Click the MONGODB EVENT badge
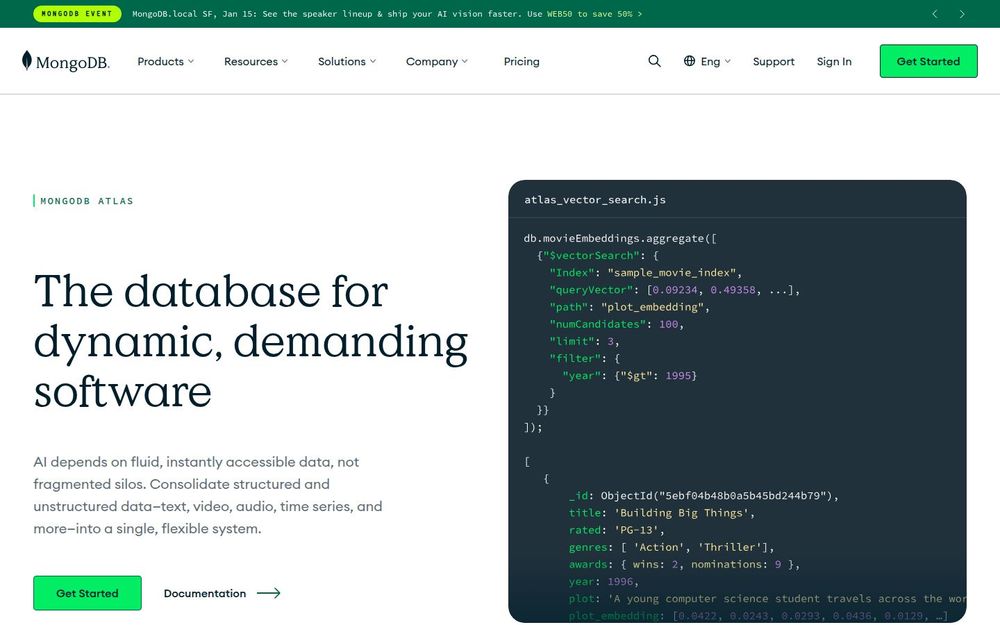 coord(77,14)
